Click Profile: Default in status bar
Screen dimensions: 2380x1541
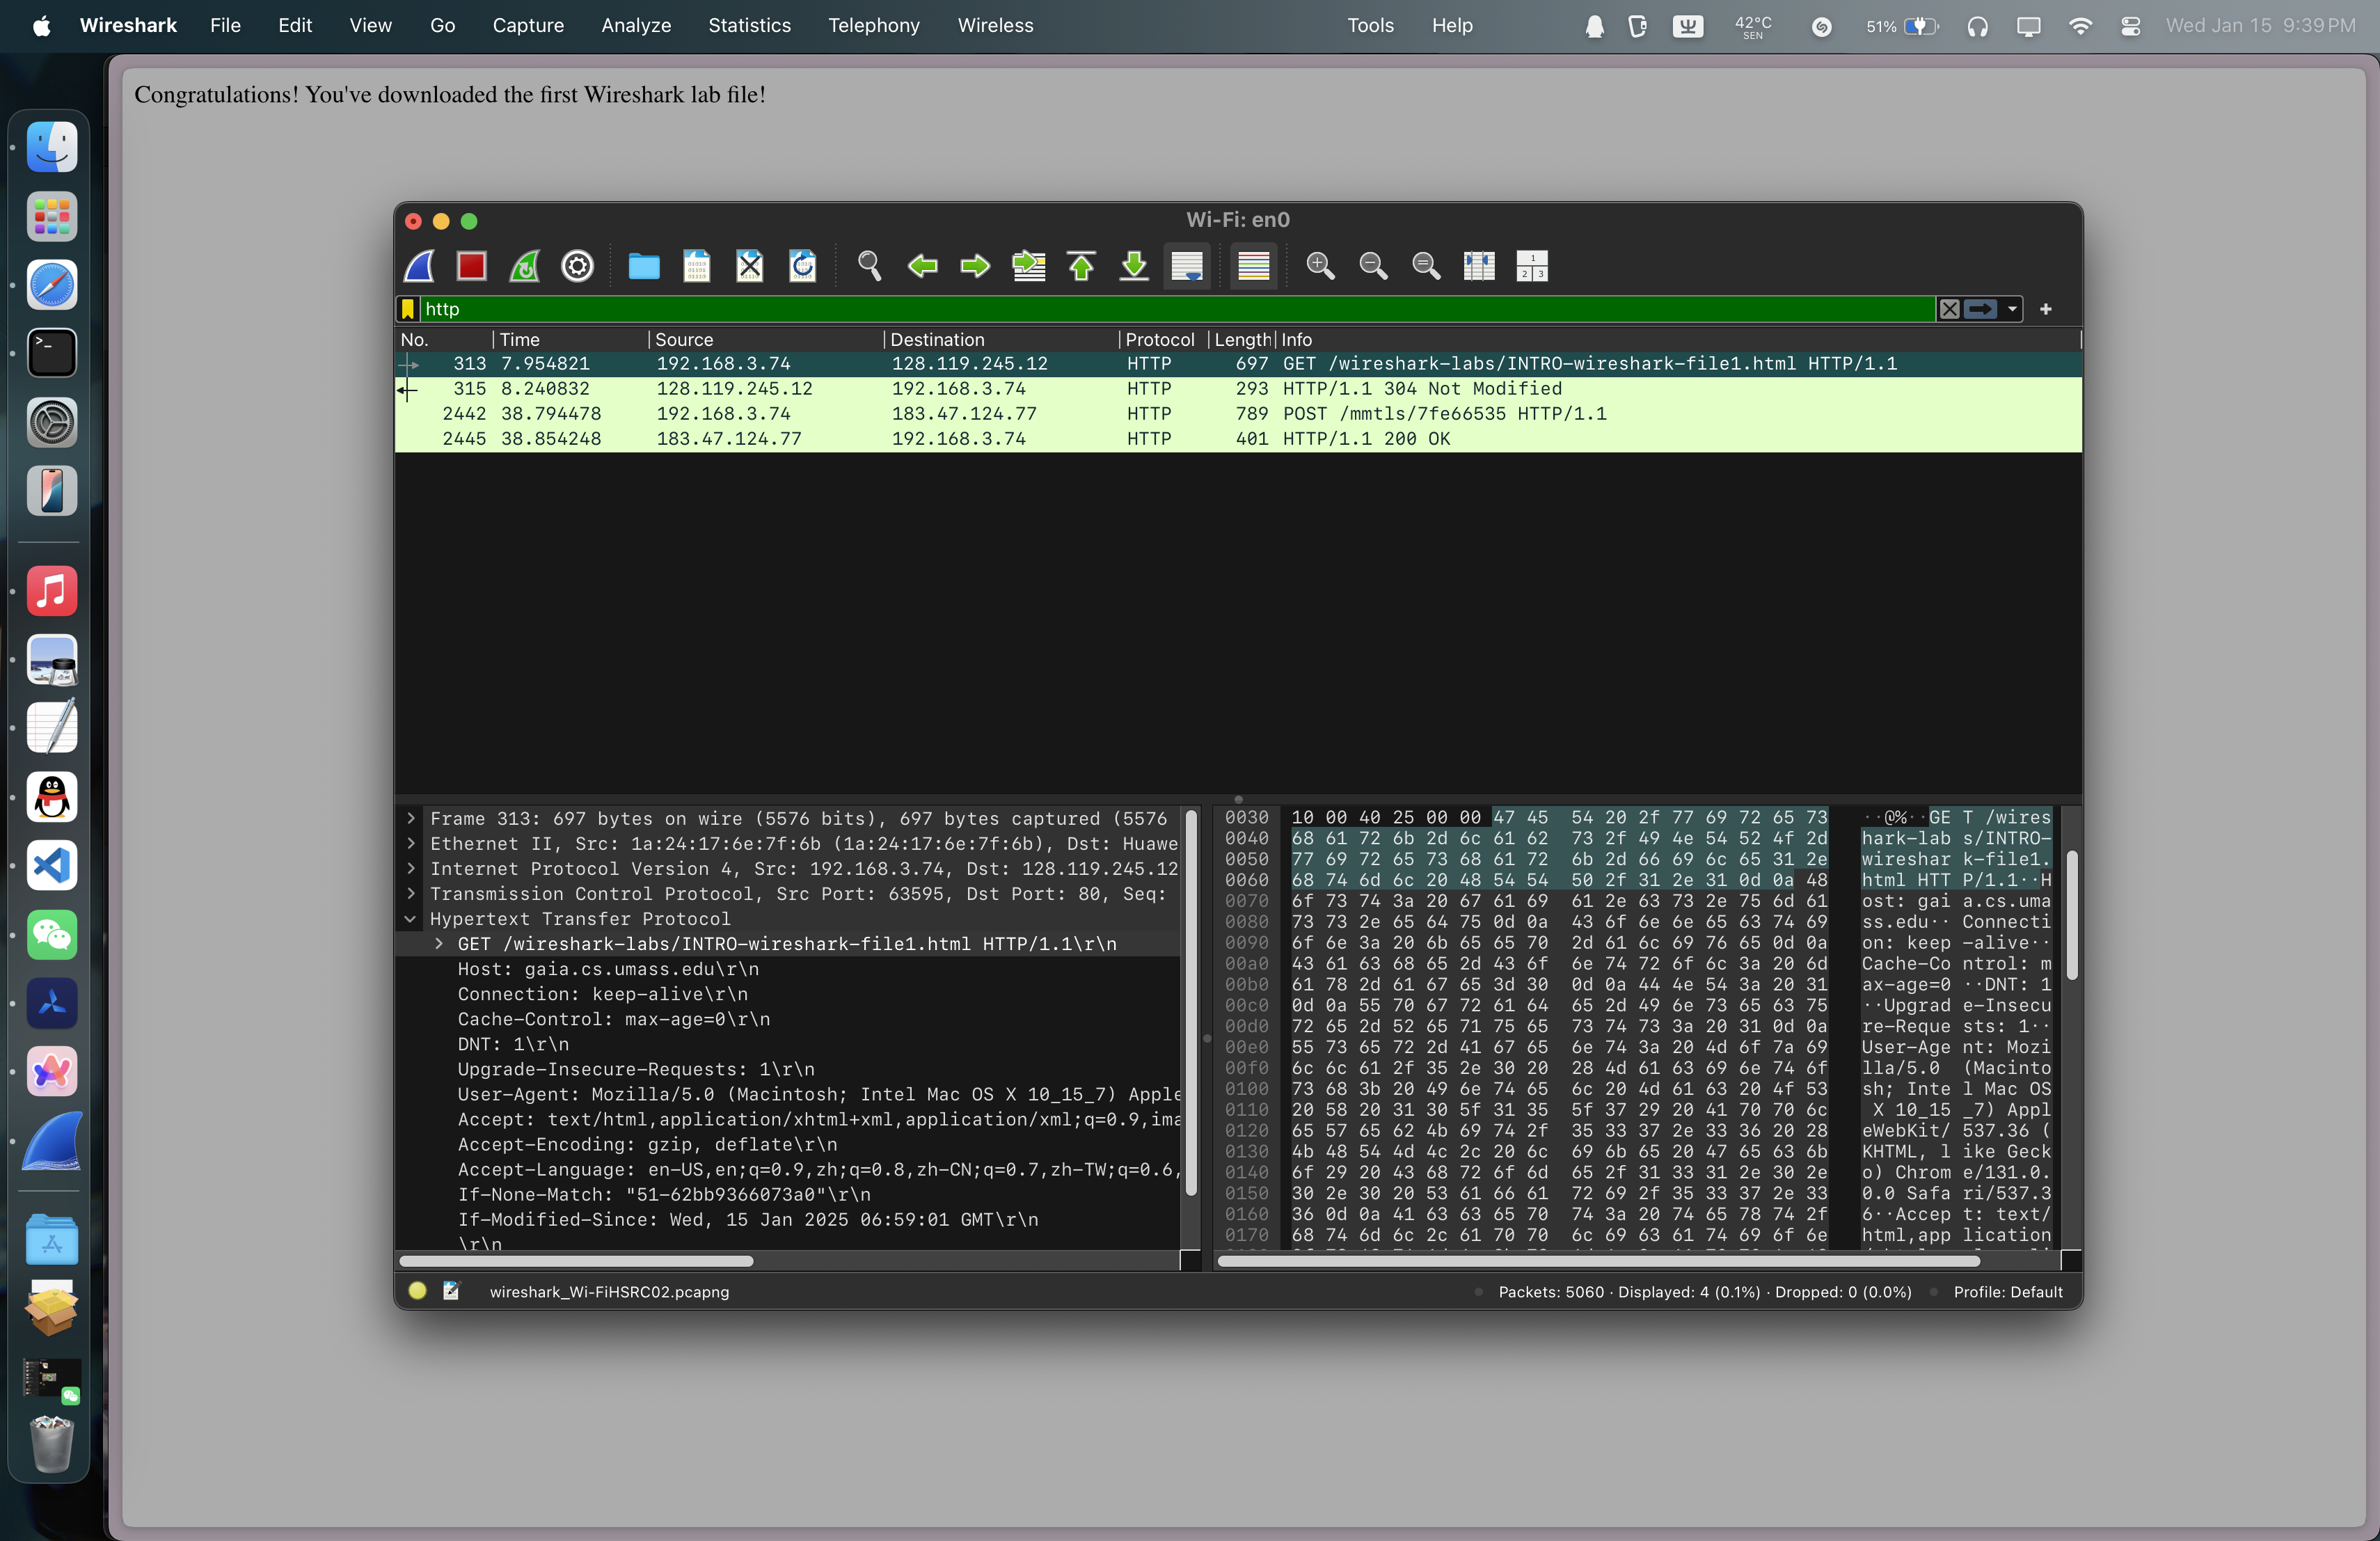(2008, 1292)
